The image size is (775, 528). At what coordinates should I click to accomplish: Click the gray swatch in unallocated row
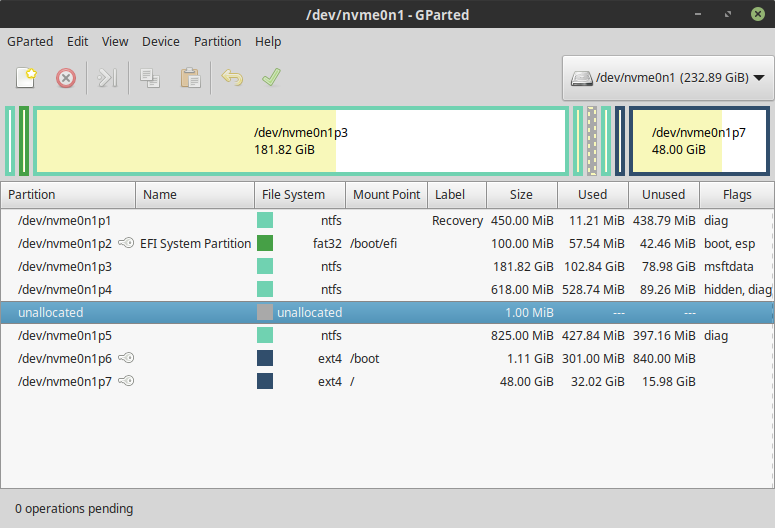click(x=265, y=312)
